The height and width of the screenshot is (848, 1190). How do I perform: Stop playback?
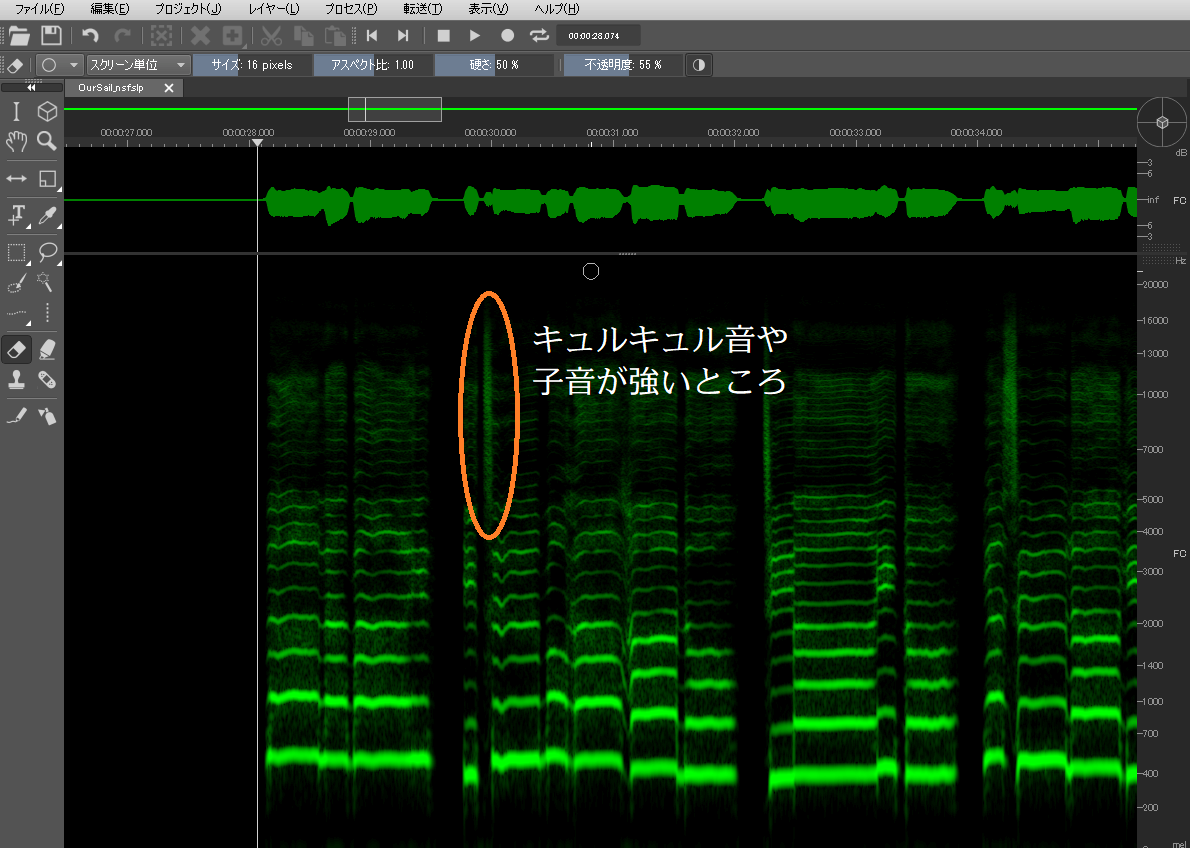[444, 36]
